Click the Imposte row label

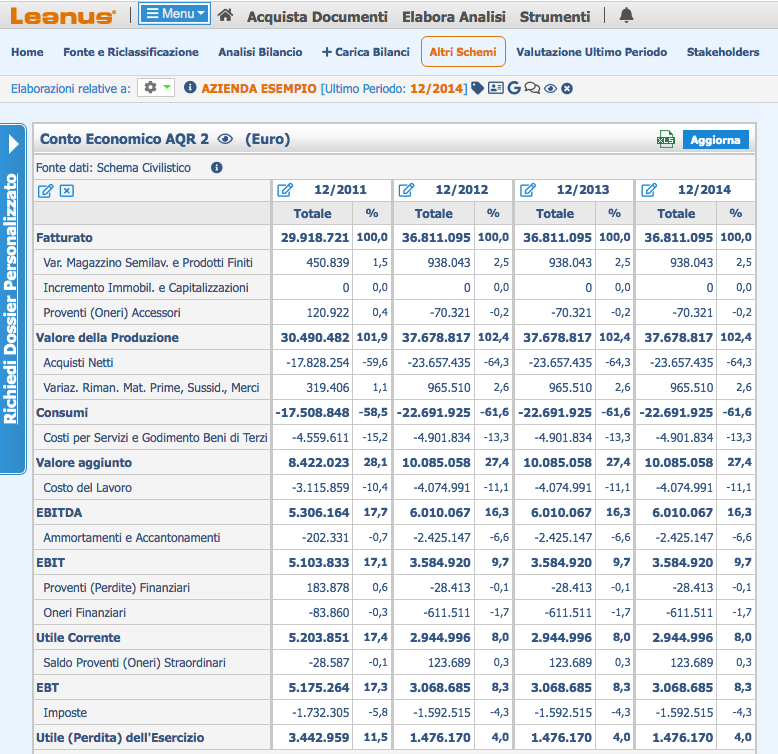pos(65,713)
